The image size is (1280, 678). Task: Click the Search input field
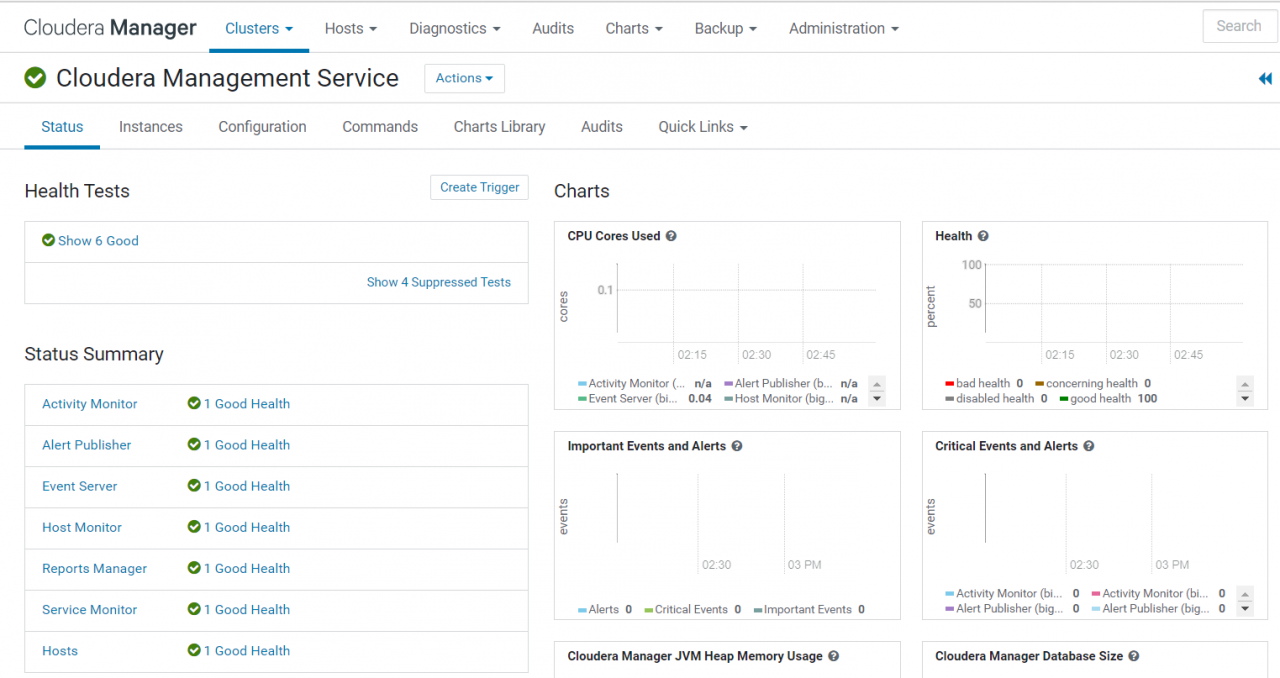tap(1240, 27)
